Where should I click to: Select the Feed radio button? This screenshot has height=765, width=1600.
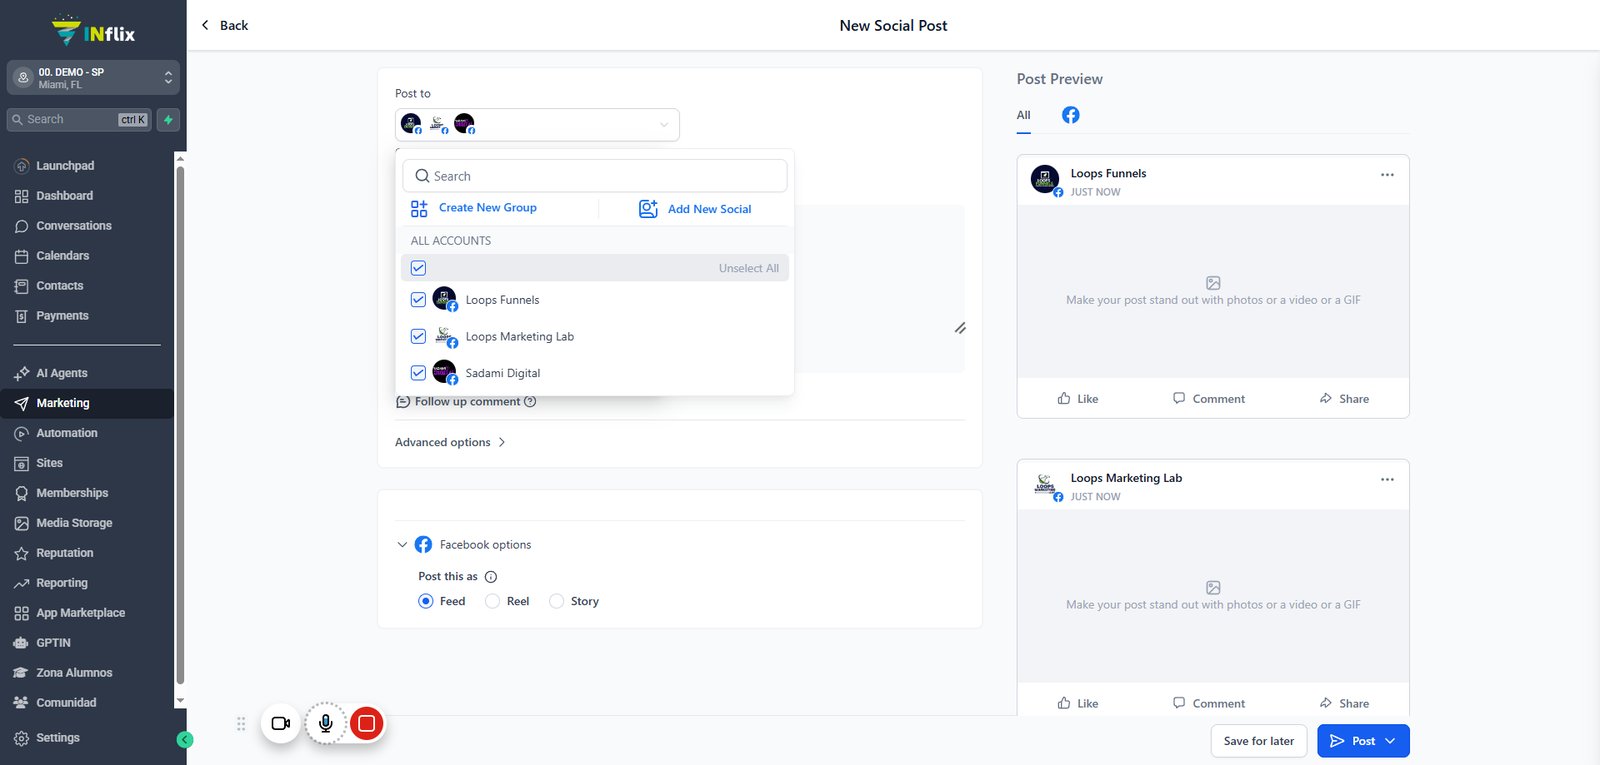pyautogui.click(x=426, y=602)
